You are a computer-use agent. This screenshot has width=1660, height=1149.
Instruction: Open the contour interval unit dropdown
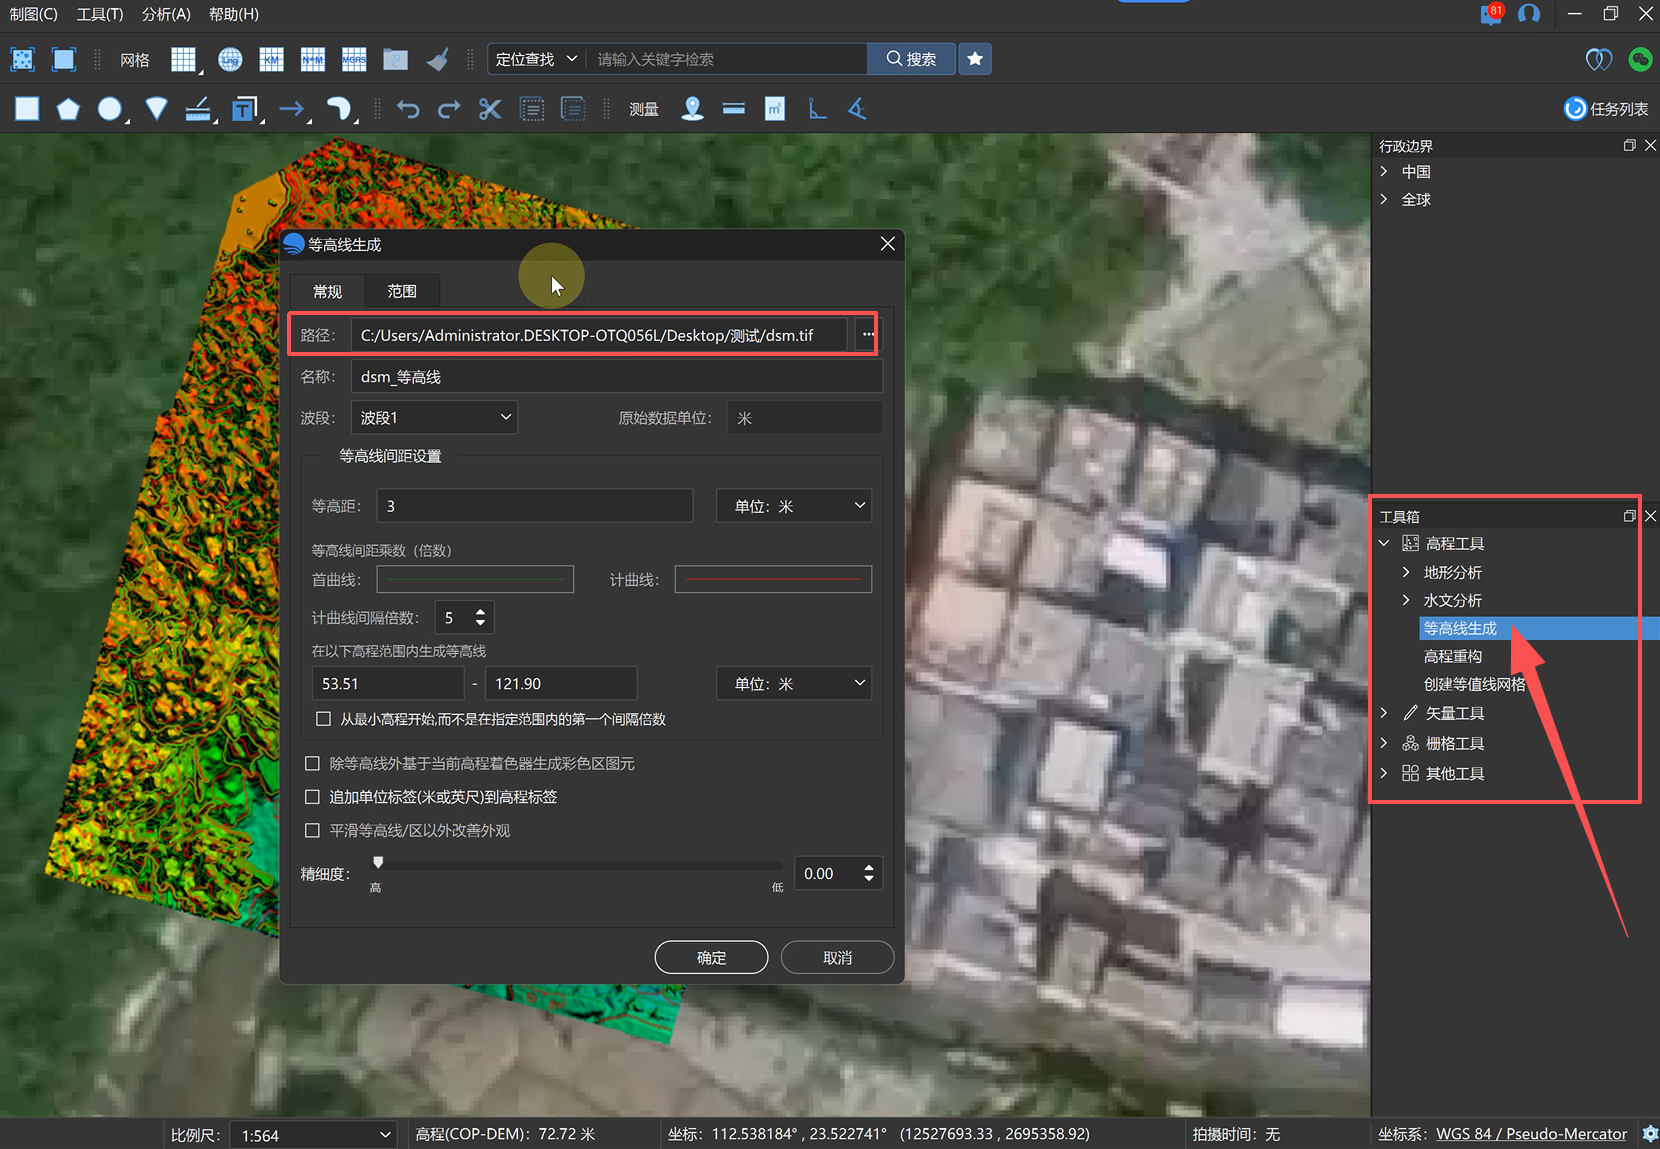tap(794, 506)
